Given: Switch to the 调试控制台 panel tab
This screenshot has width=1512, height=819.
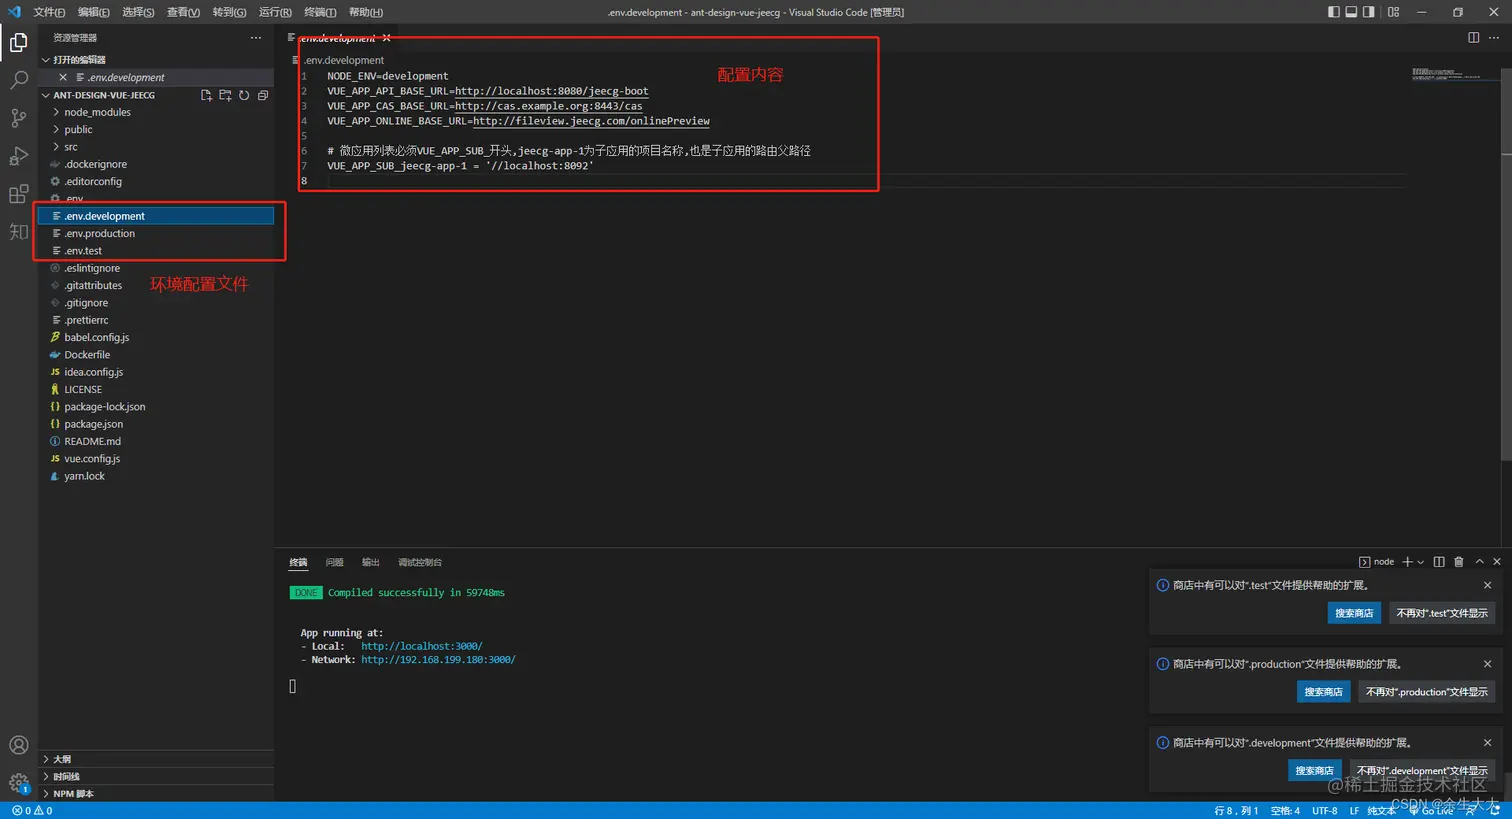Looking at the screenshot, I should click(x=420, y=562).
